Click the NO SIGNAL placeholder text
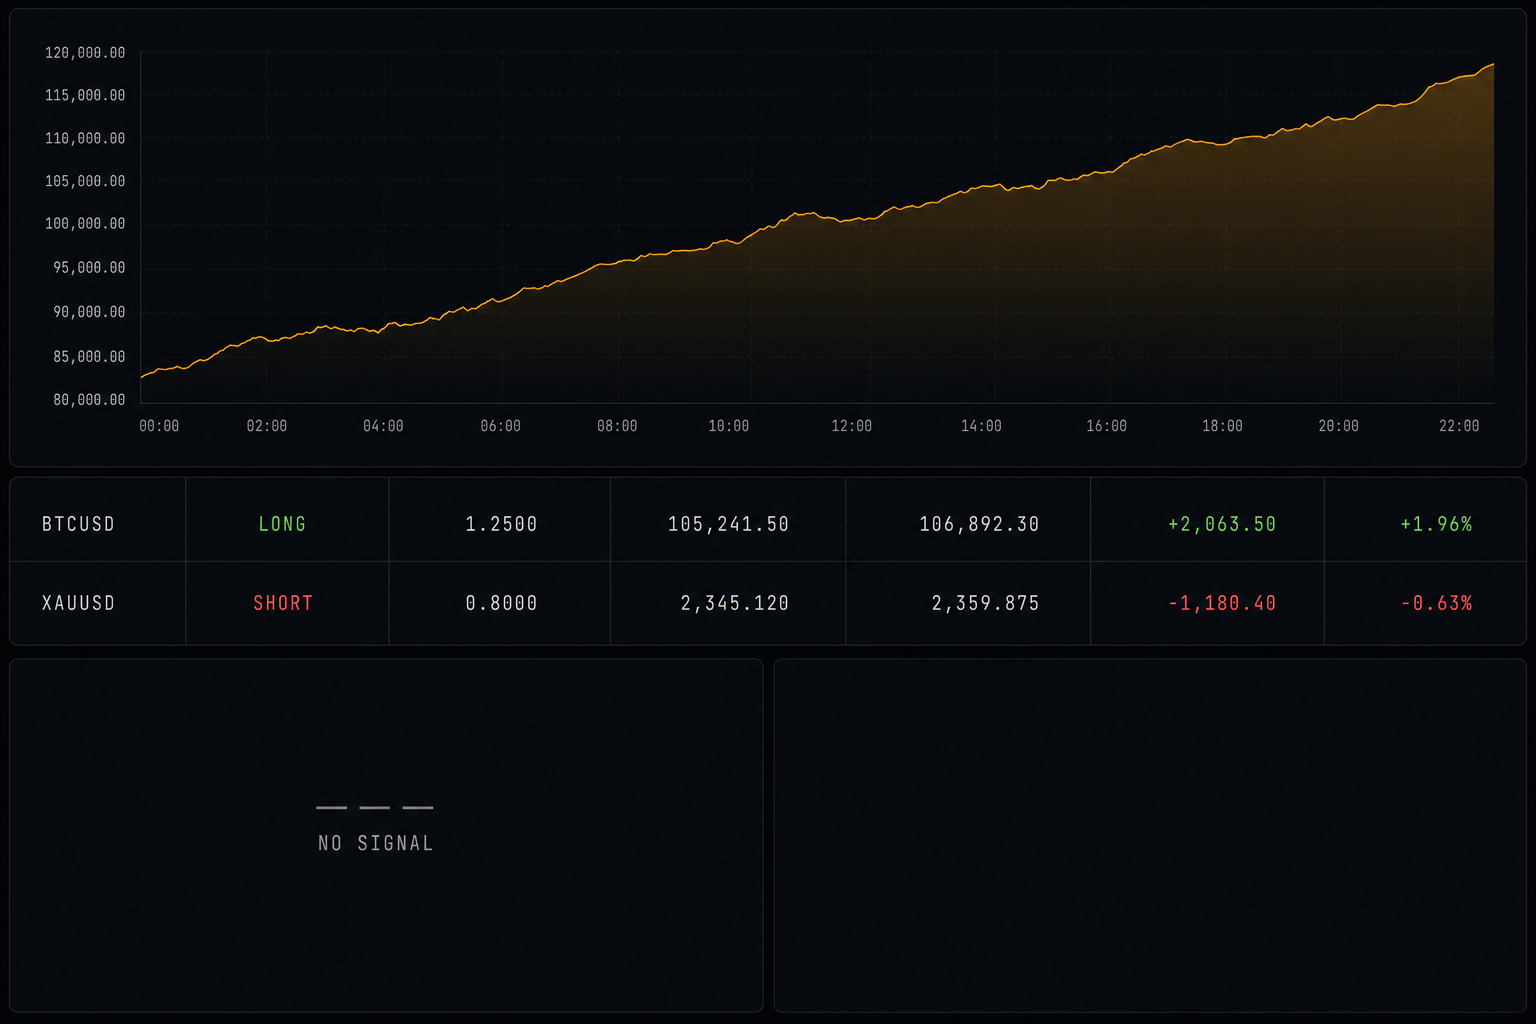1536x1024 pixels. point(375,843)
